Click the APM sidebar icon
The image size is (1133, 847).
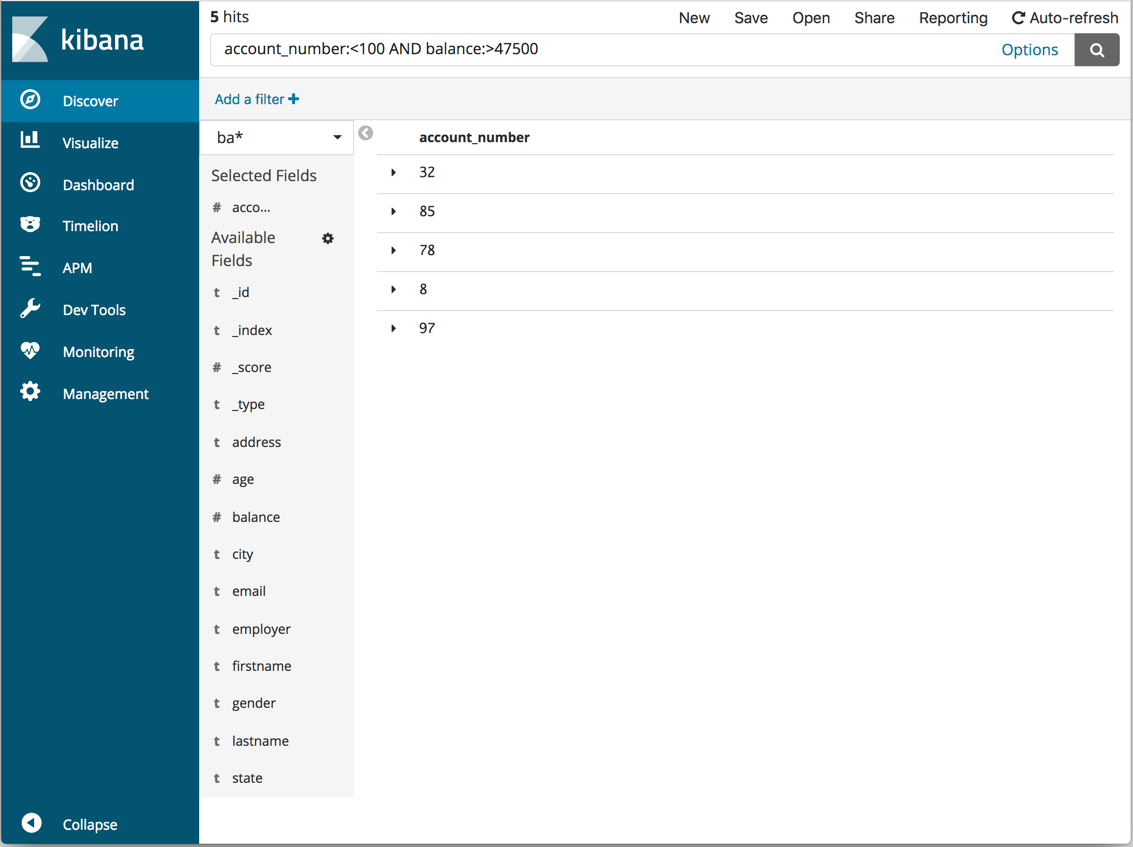[31, 267]
